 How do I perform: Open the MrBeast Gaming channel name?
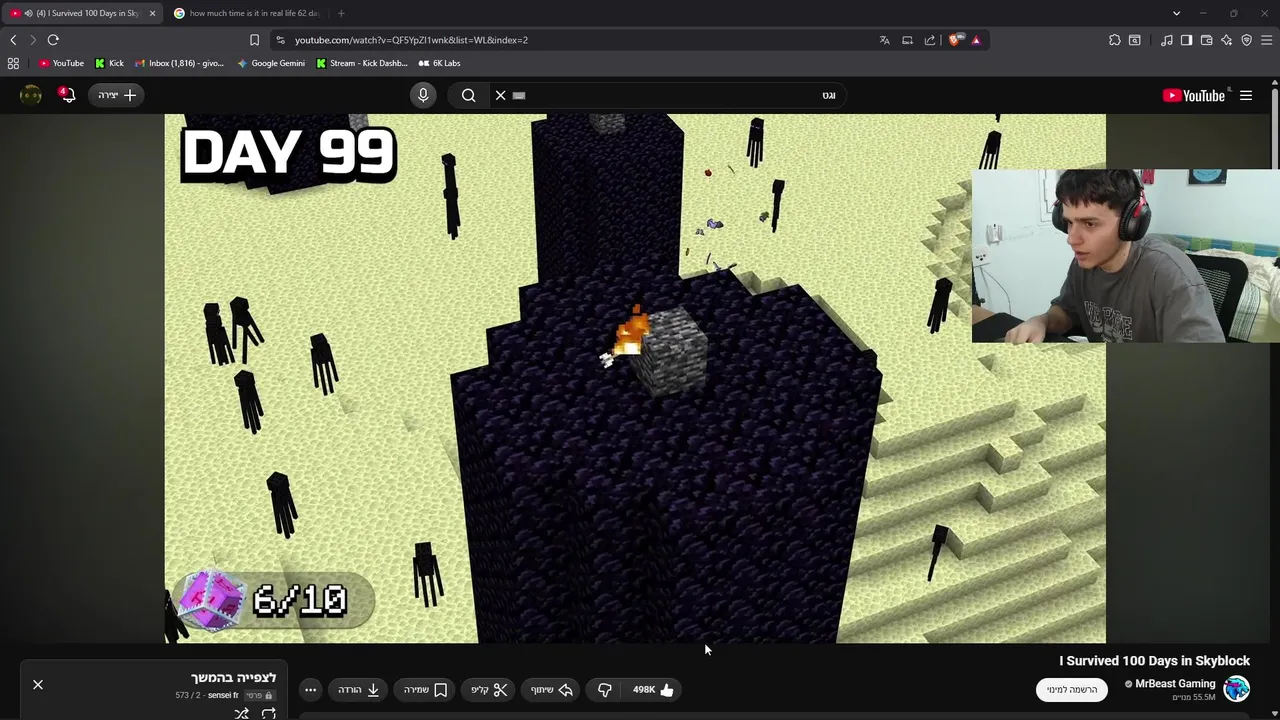click(1175, 684)
